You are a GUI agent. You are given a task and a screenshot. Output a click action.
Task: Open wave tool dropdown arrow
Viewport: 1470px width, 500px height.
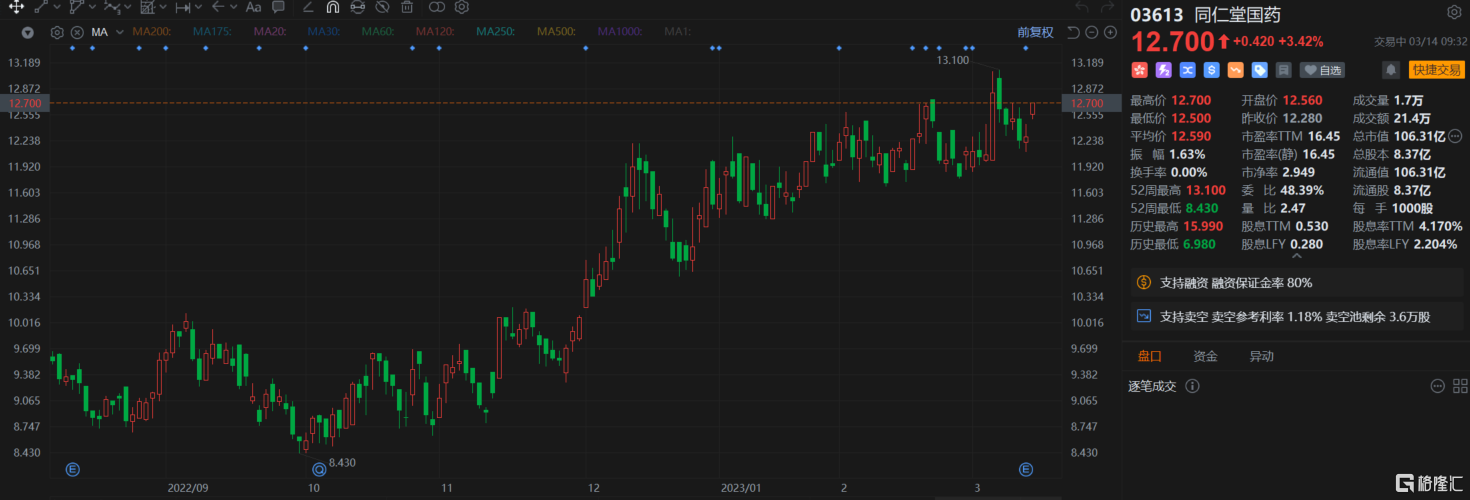coord(129,8)
